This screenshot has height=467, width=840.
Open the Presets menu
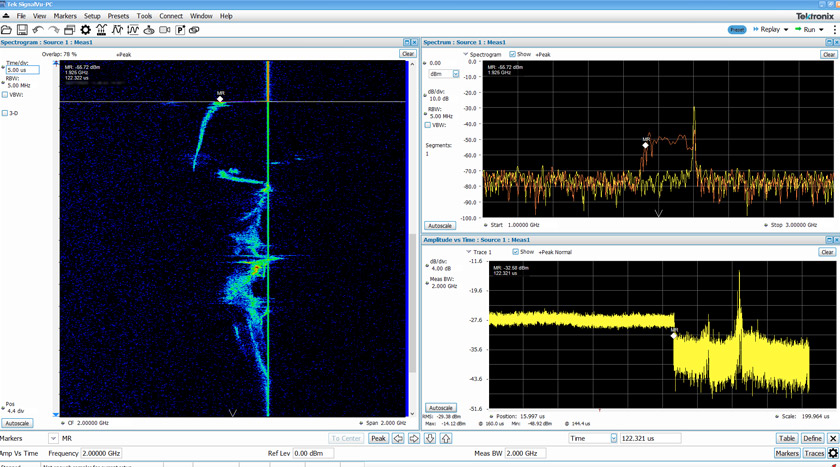(118, 16)
